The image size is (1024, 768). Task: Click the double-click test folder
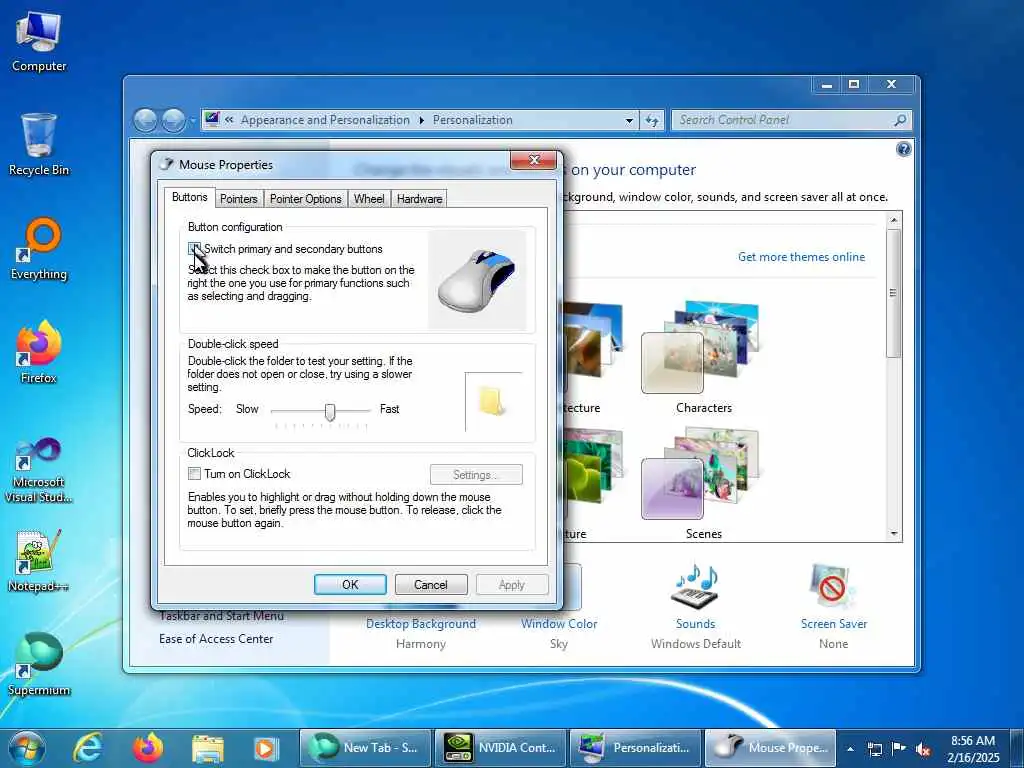[491, 401]
